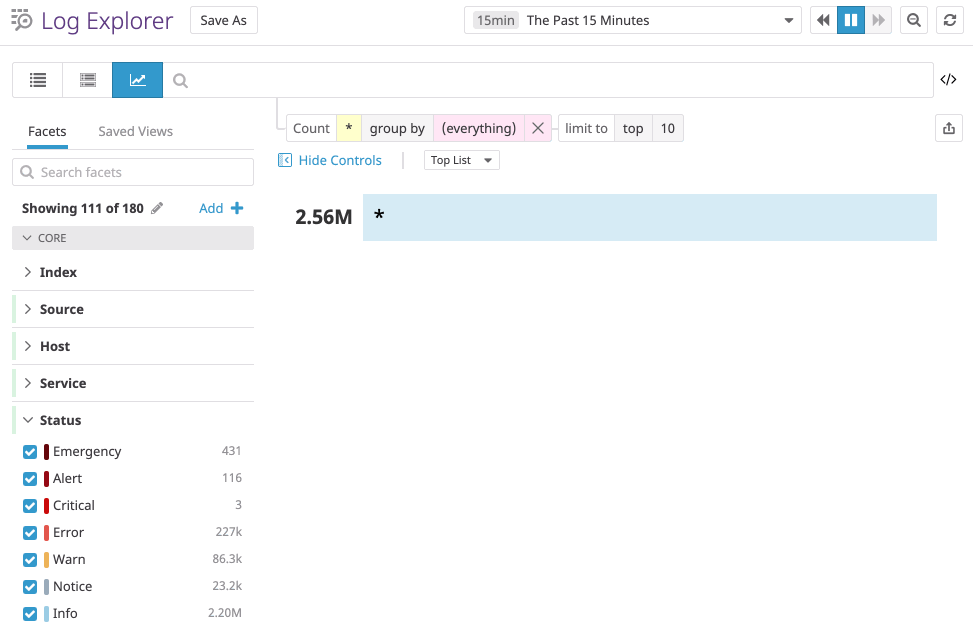Click the Save As button
973x627 pixels.
tap(223, 20)
